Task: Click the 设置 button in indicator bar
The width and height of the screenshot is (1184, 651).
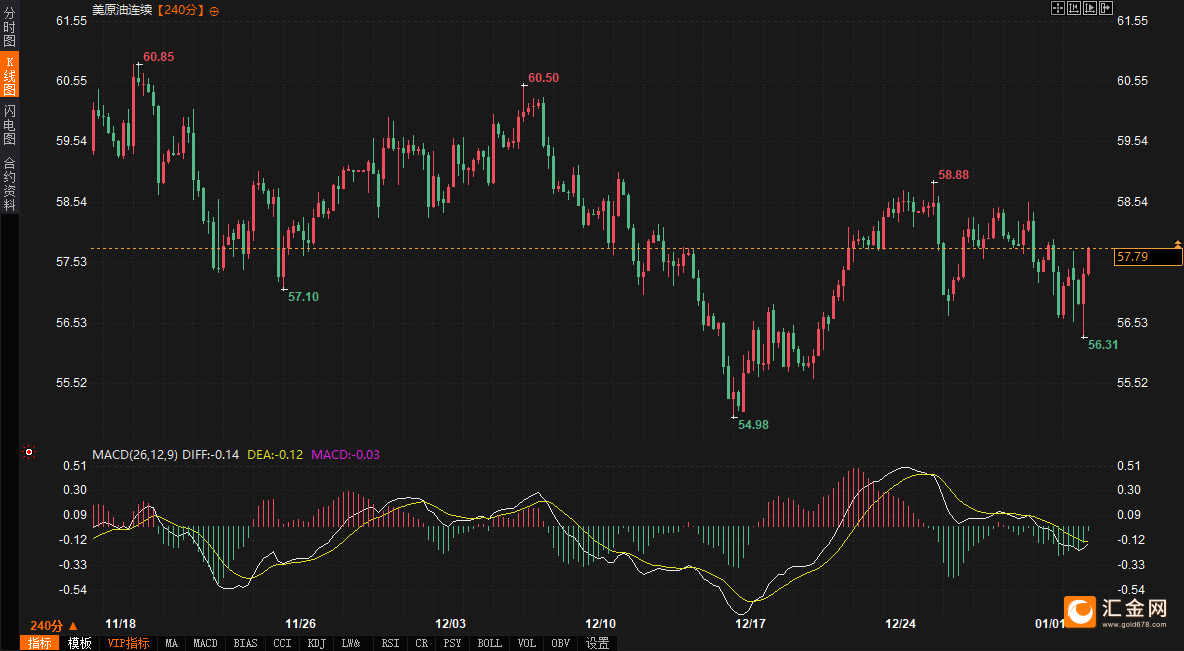Action: pyautogui.click(x=598, y=643)
